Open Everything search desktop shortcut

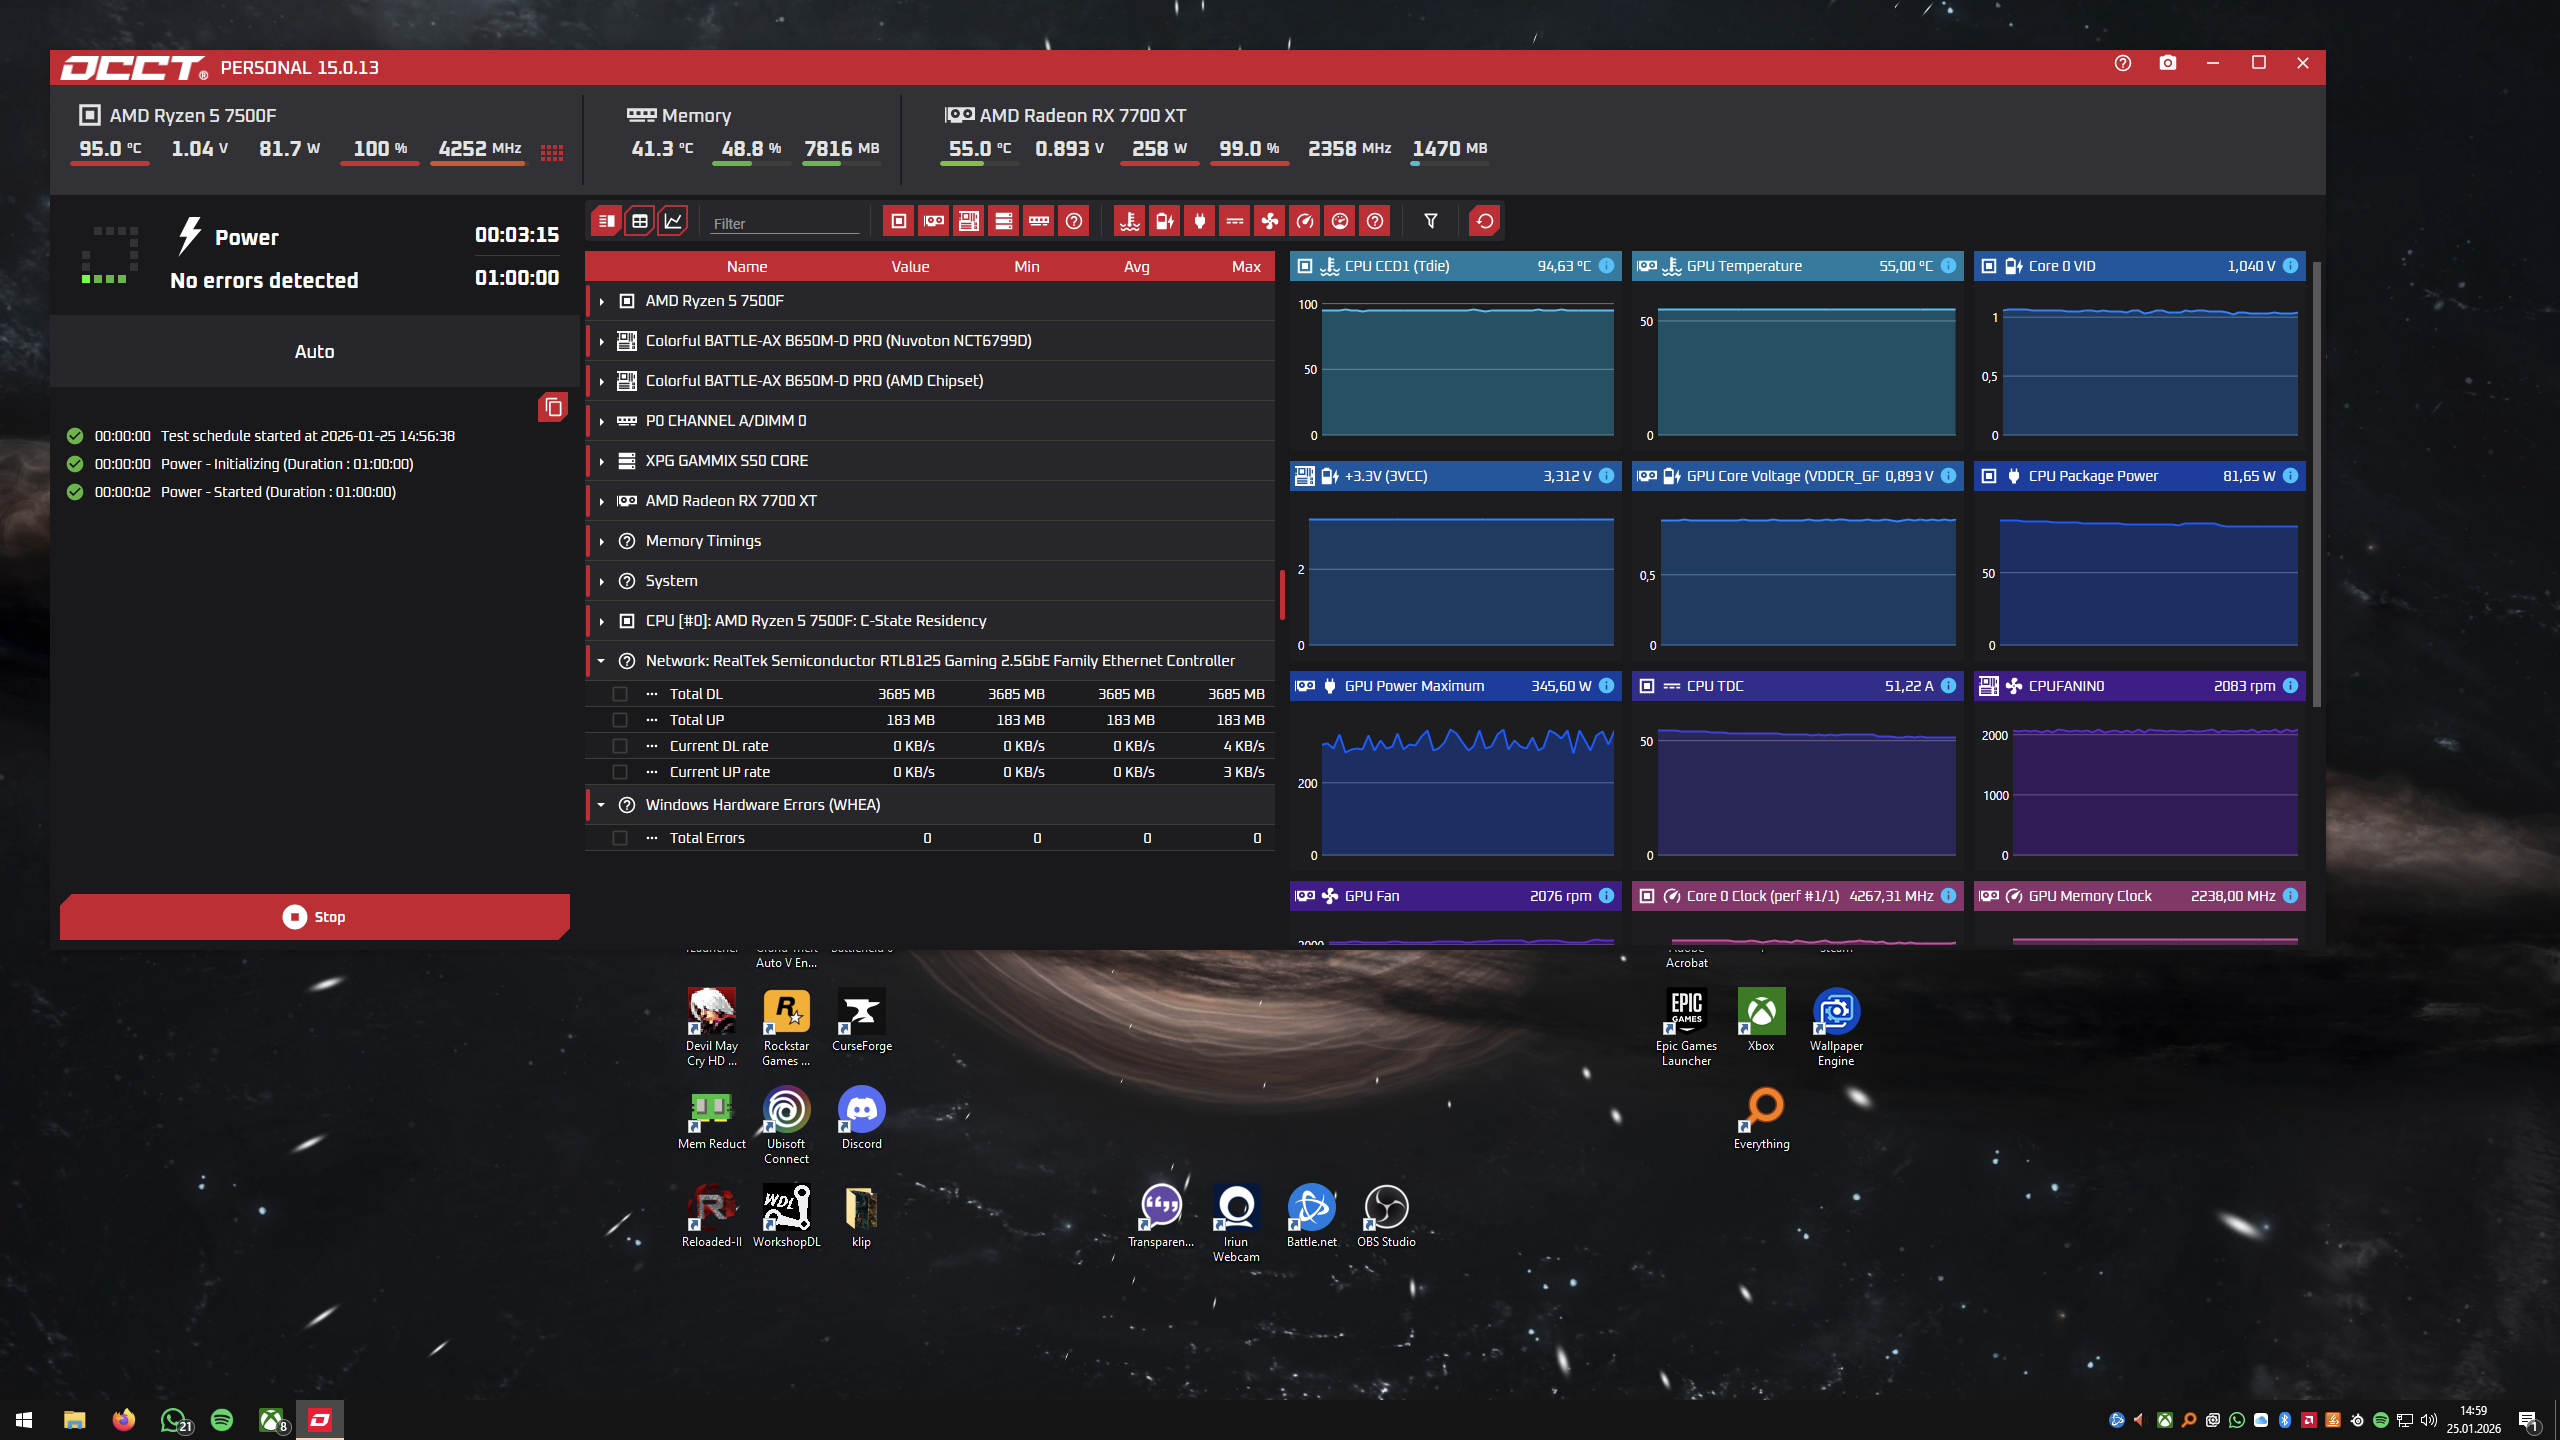(1761, 1118)
